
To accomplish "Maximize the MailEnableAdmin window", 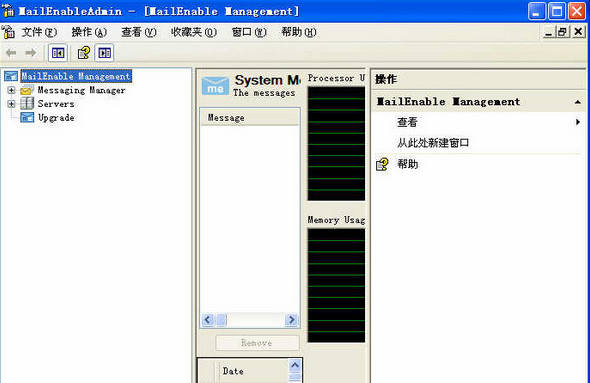I will click(x=557, y=11).
